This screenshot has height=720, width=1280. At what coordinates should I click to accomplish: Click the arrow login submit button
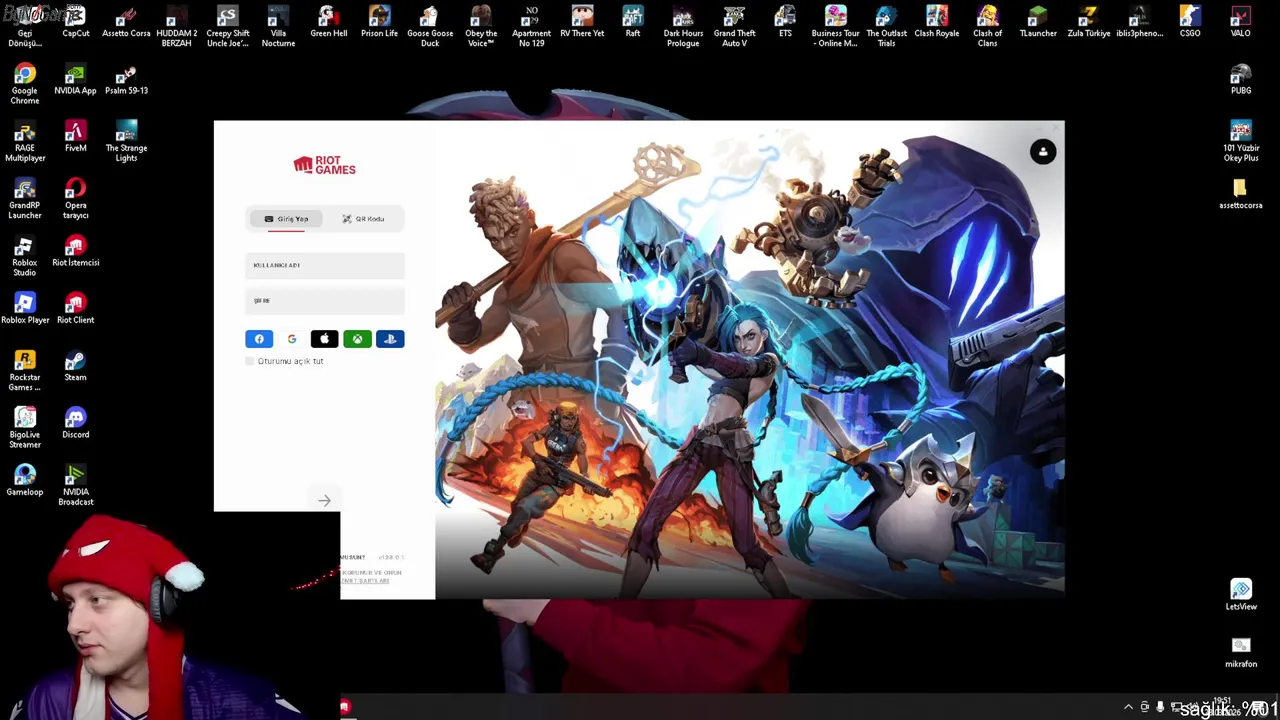pos(324,500)
